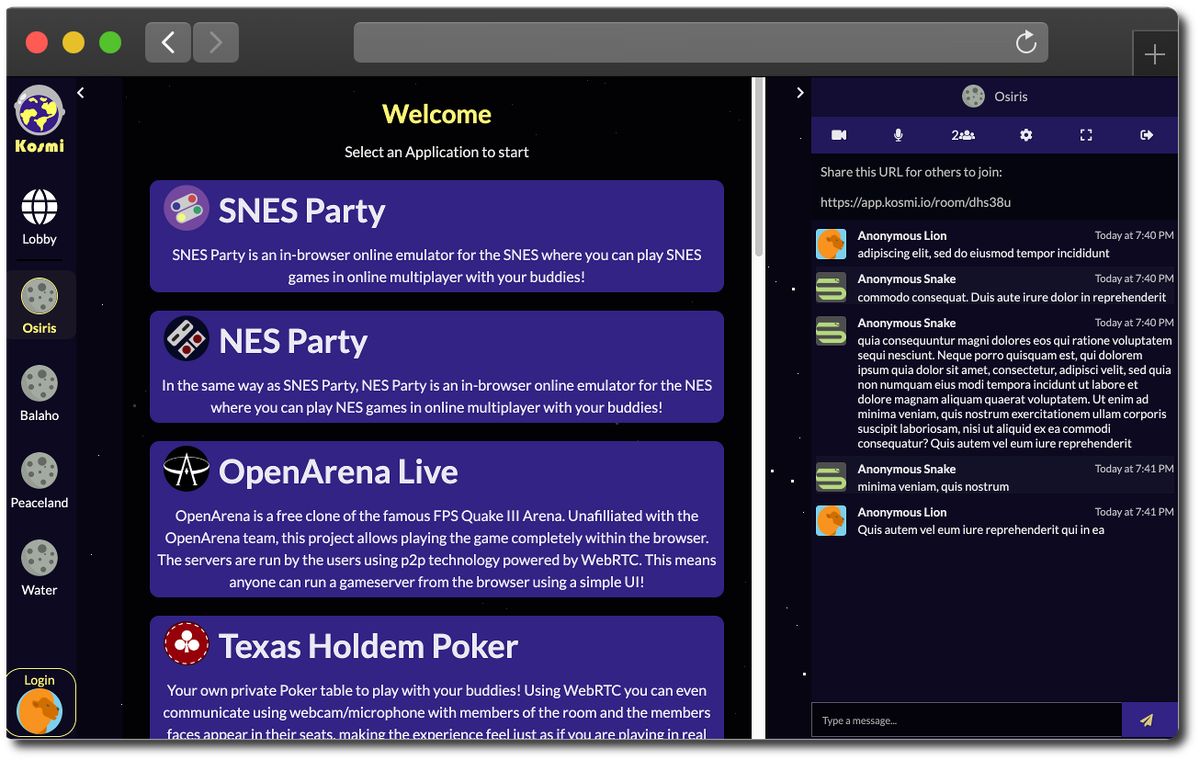Click the 'Today at 7:41 PM' timestamp on last message
This screenshot has height=761, width=1200.
pyautogui.click(x=1134, y=512)
